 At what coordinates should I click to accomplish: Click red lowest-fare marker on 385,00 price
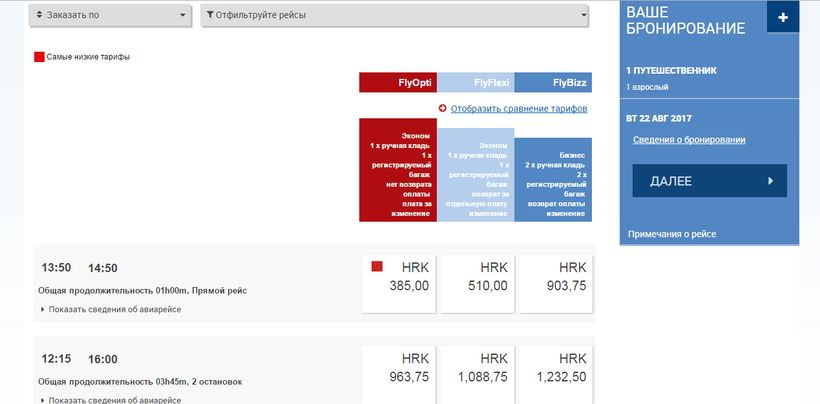[x=377, y=267]
